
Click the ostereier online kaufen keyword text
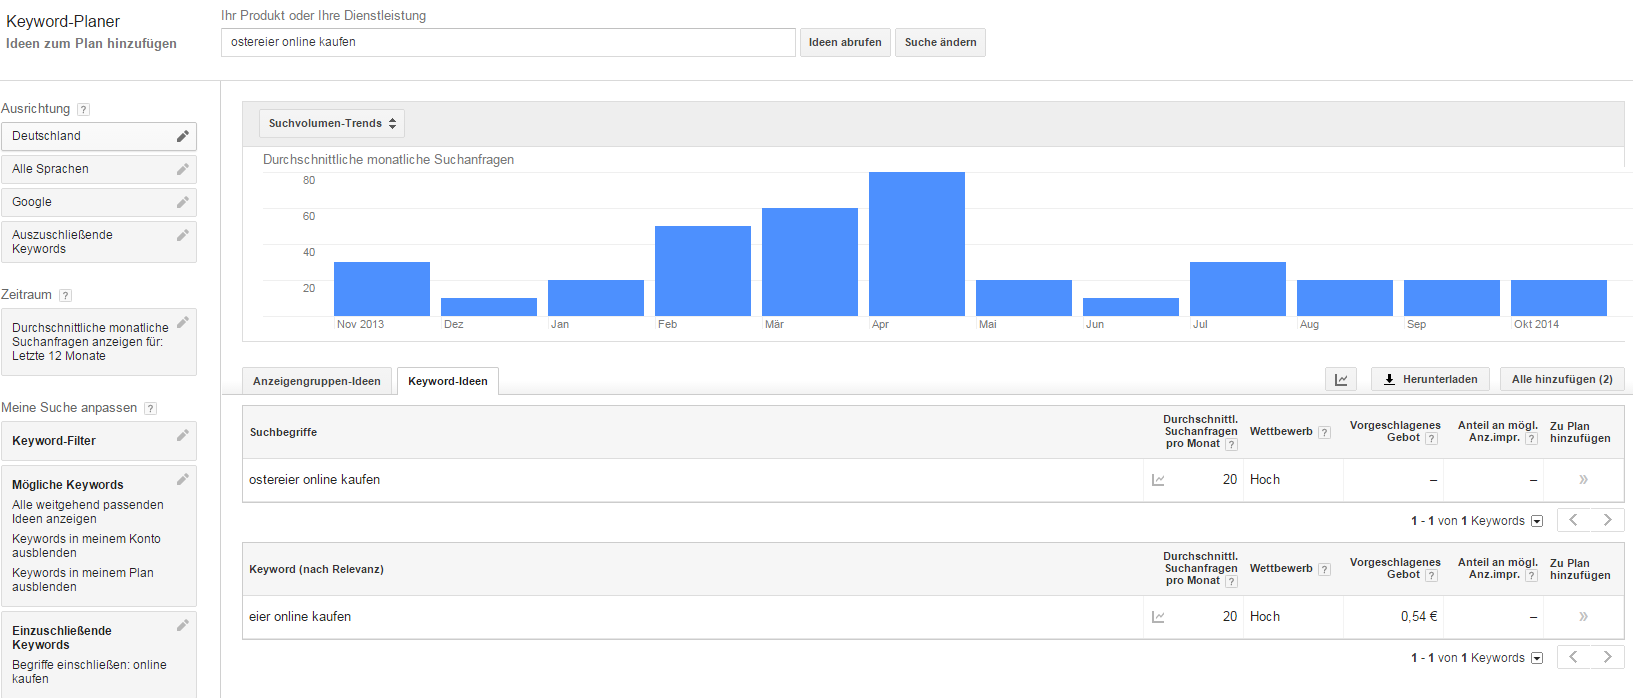coord(314,480)
